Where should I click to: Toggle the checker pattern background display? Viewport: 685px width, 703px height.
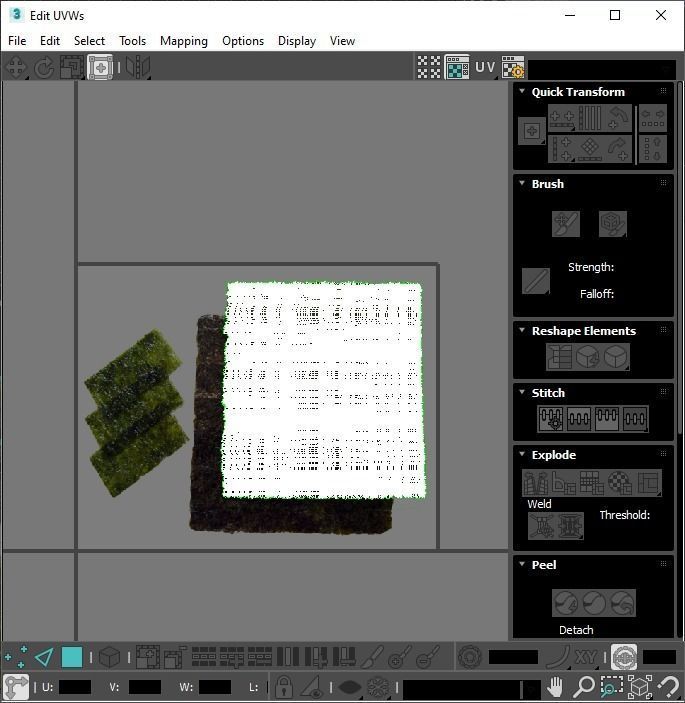click(x=429, y=67)
